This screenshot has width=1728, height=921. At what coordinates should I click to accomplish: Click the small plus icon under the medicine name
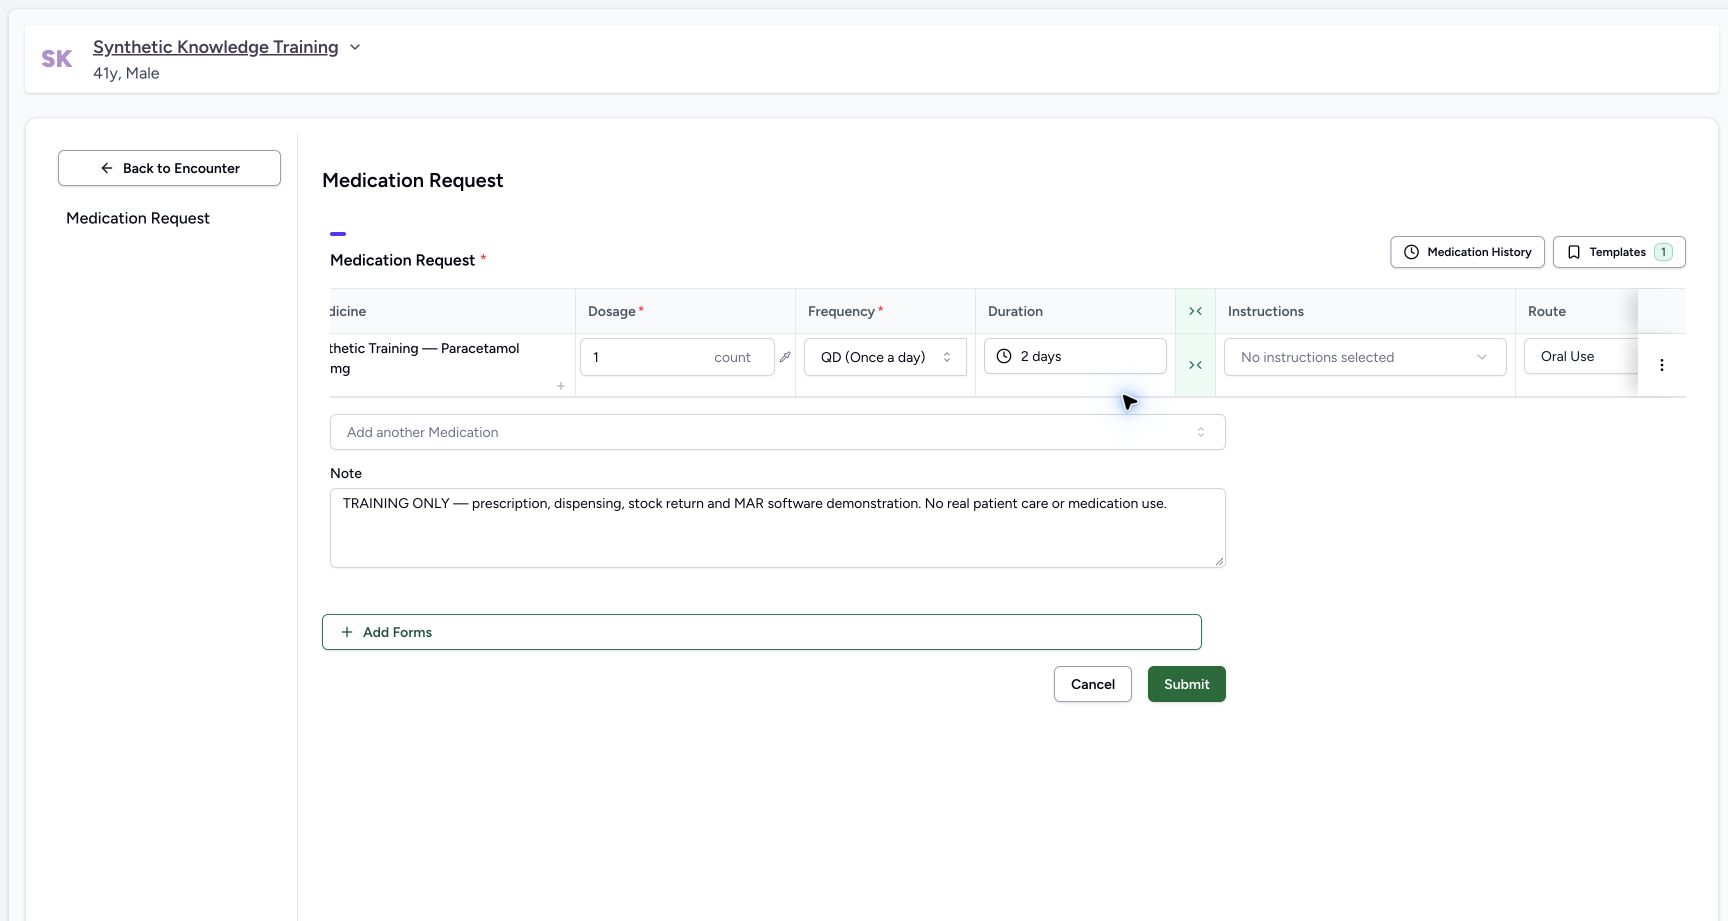(x=561, y=386)
